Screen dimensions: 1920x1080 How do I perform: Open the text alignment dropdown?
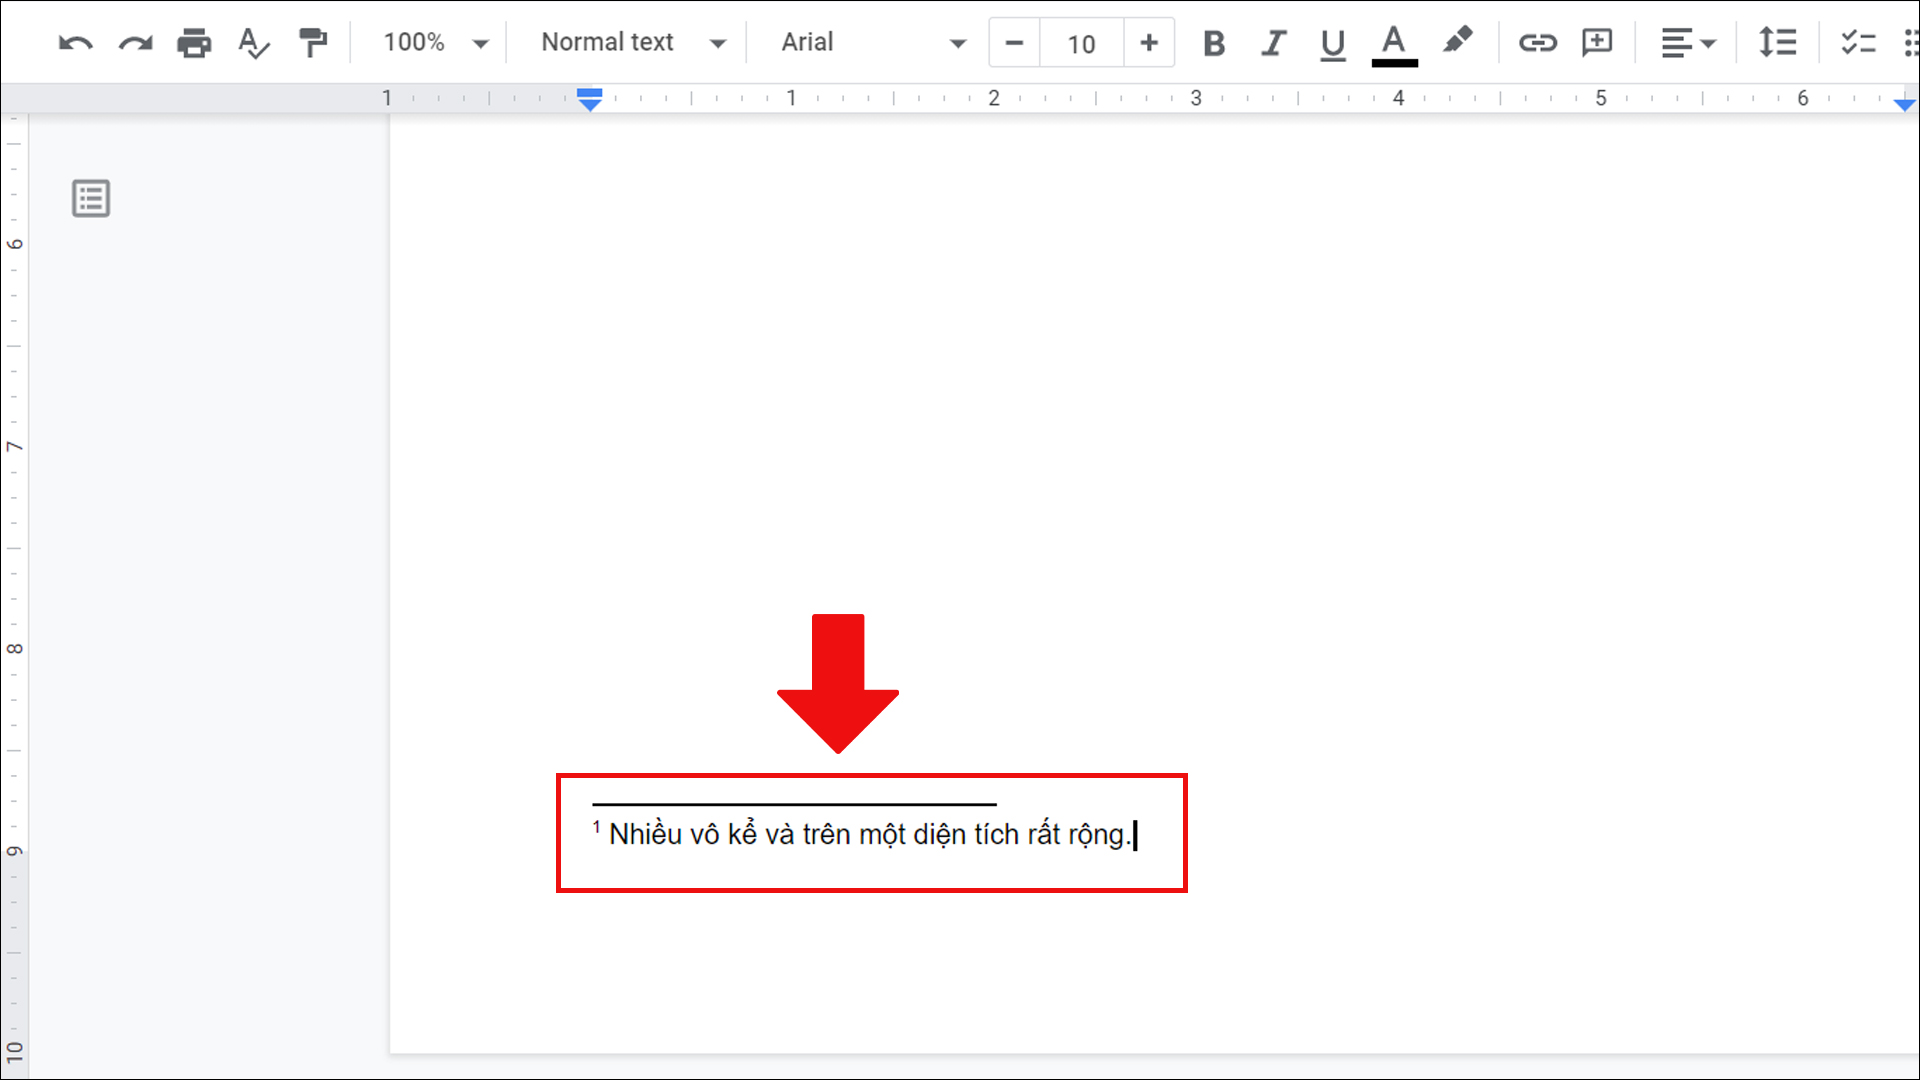coord(1688,43)
